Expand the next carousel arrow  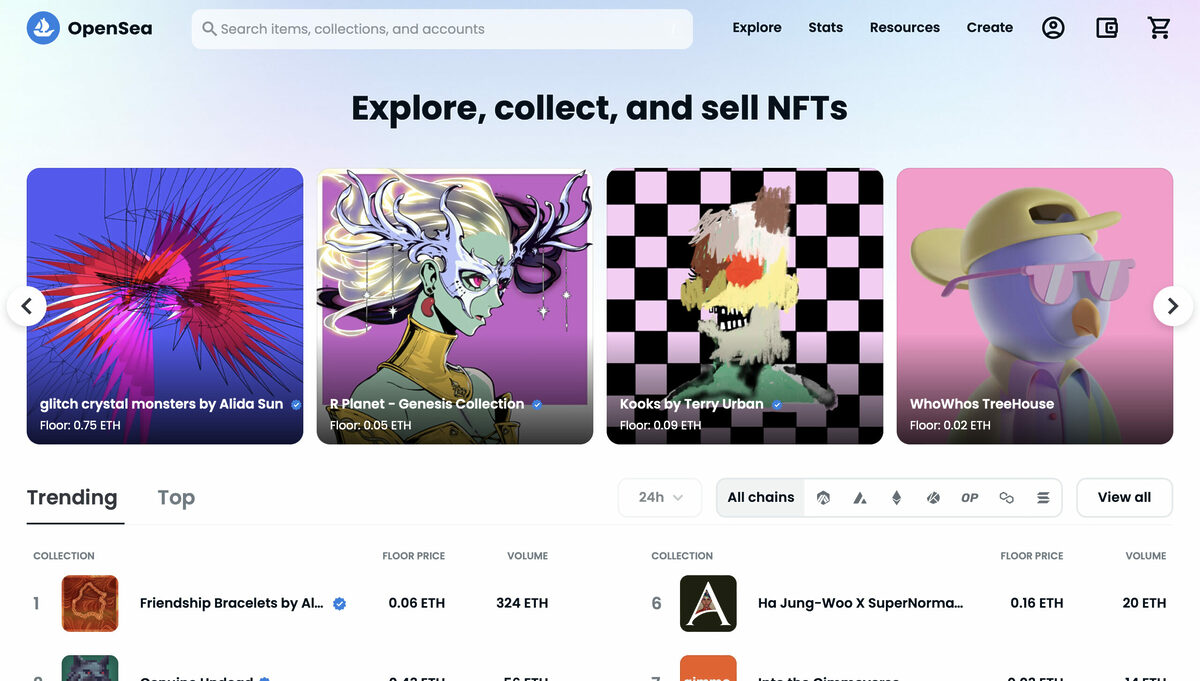coord(1172,306)
